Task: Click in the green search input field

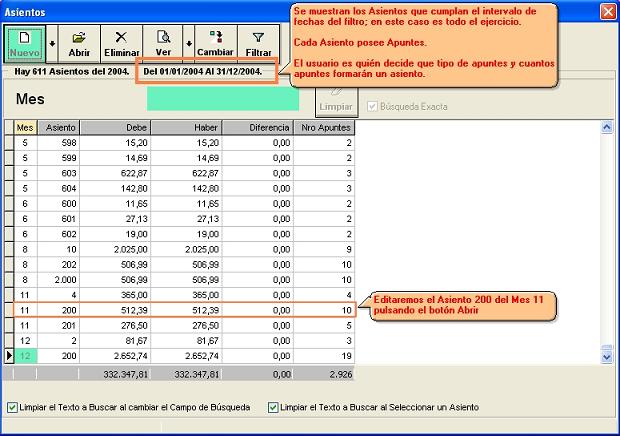Action: (x=223, y=99)
